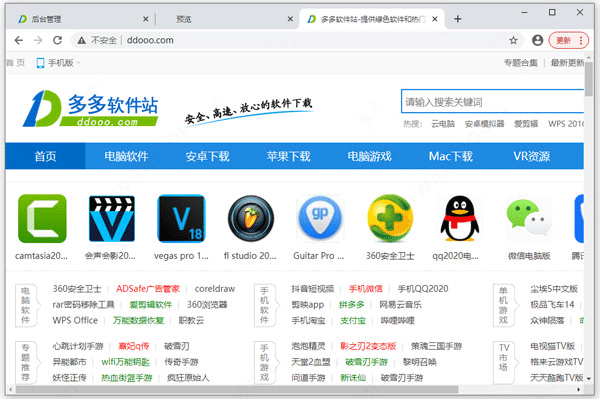The height and width of the screenshot is (399, 600).
Task: Click the browser forward arrow
Action: pyautogui.click(x=38, y=40)
